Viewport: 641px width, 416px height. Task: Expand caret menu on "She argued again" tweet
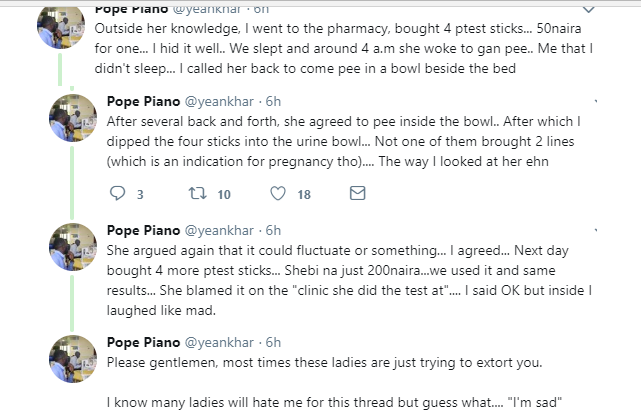(597, 230)
